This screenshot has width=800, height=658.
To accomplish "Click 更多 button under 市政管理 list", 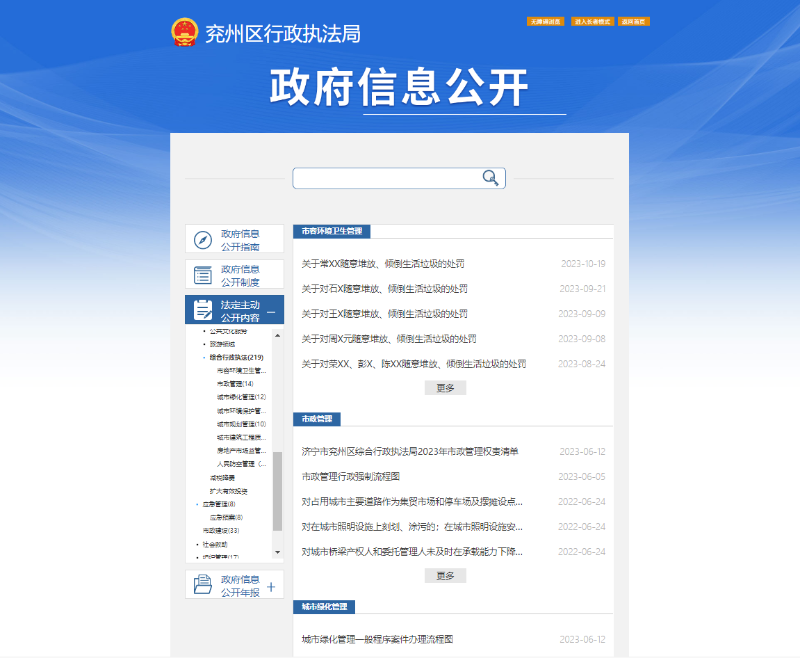I will (x=445, y=575).
